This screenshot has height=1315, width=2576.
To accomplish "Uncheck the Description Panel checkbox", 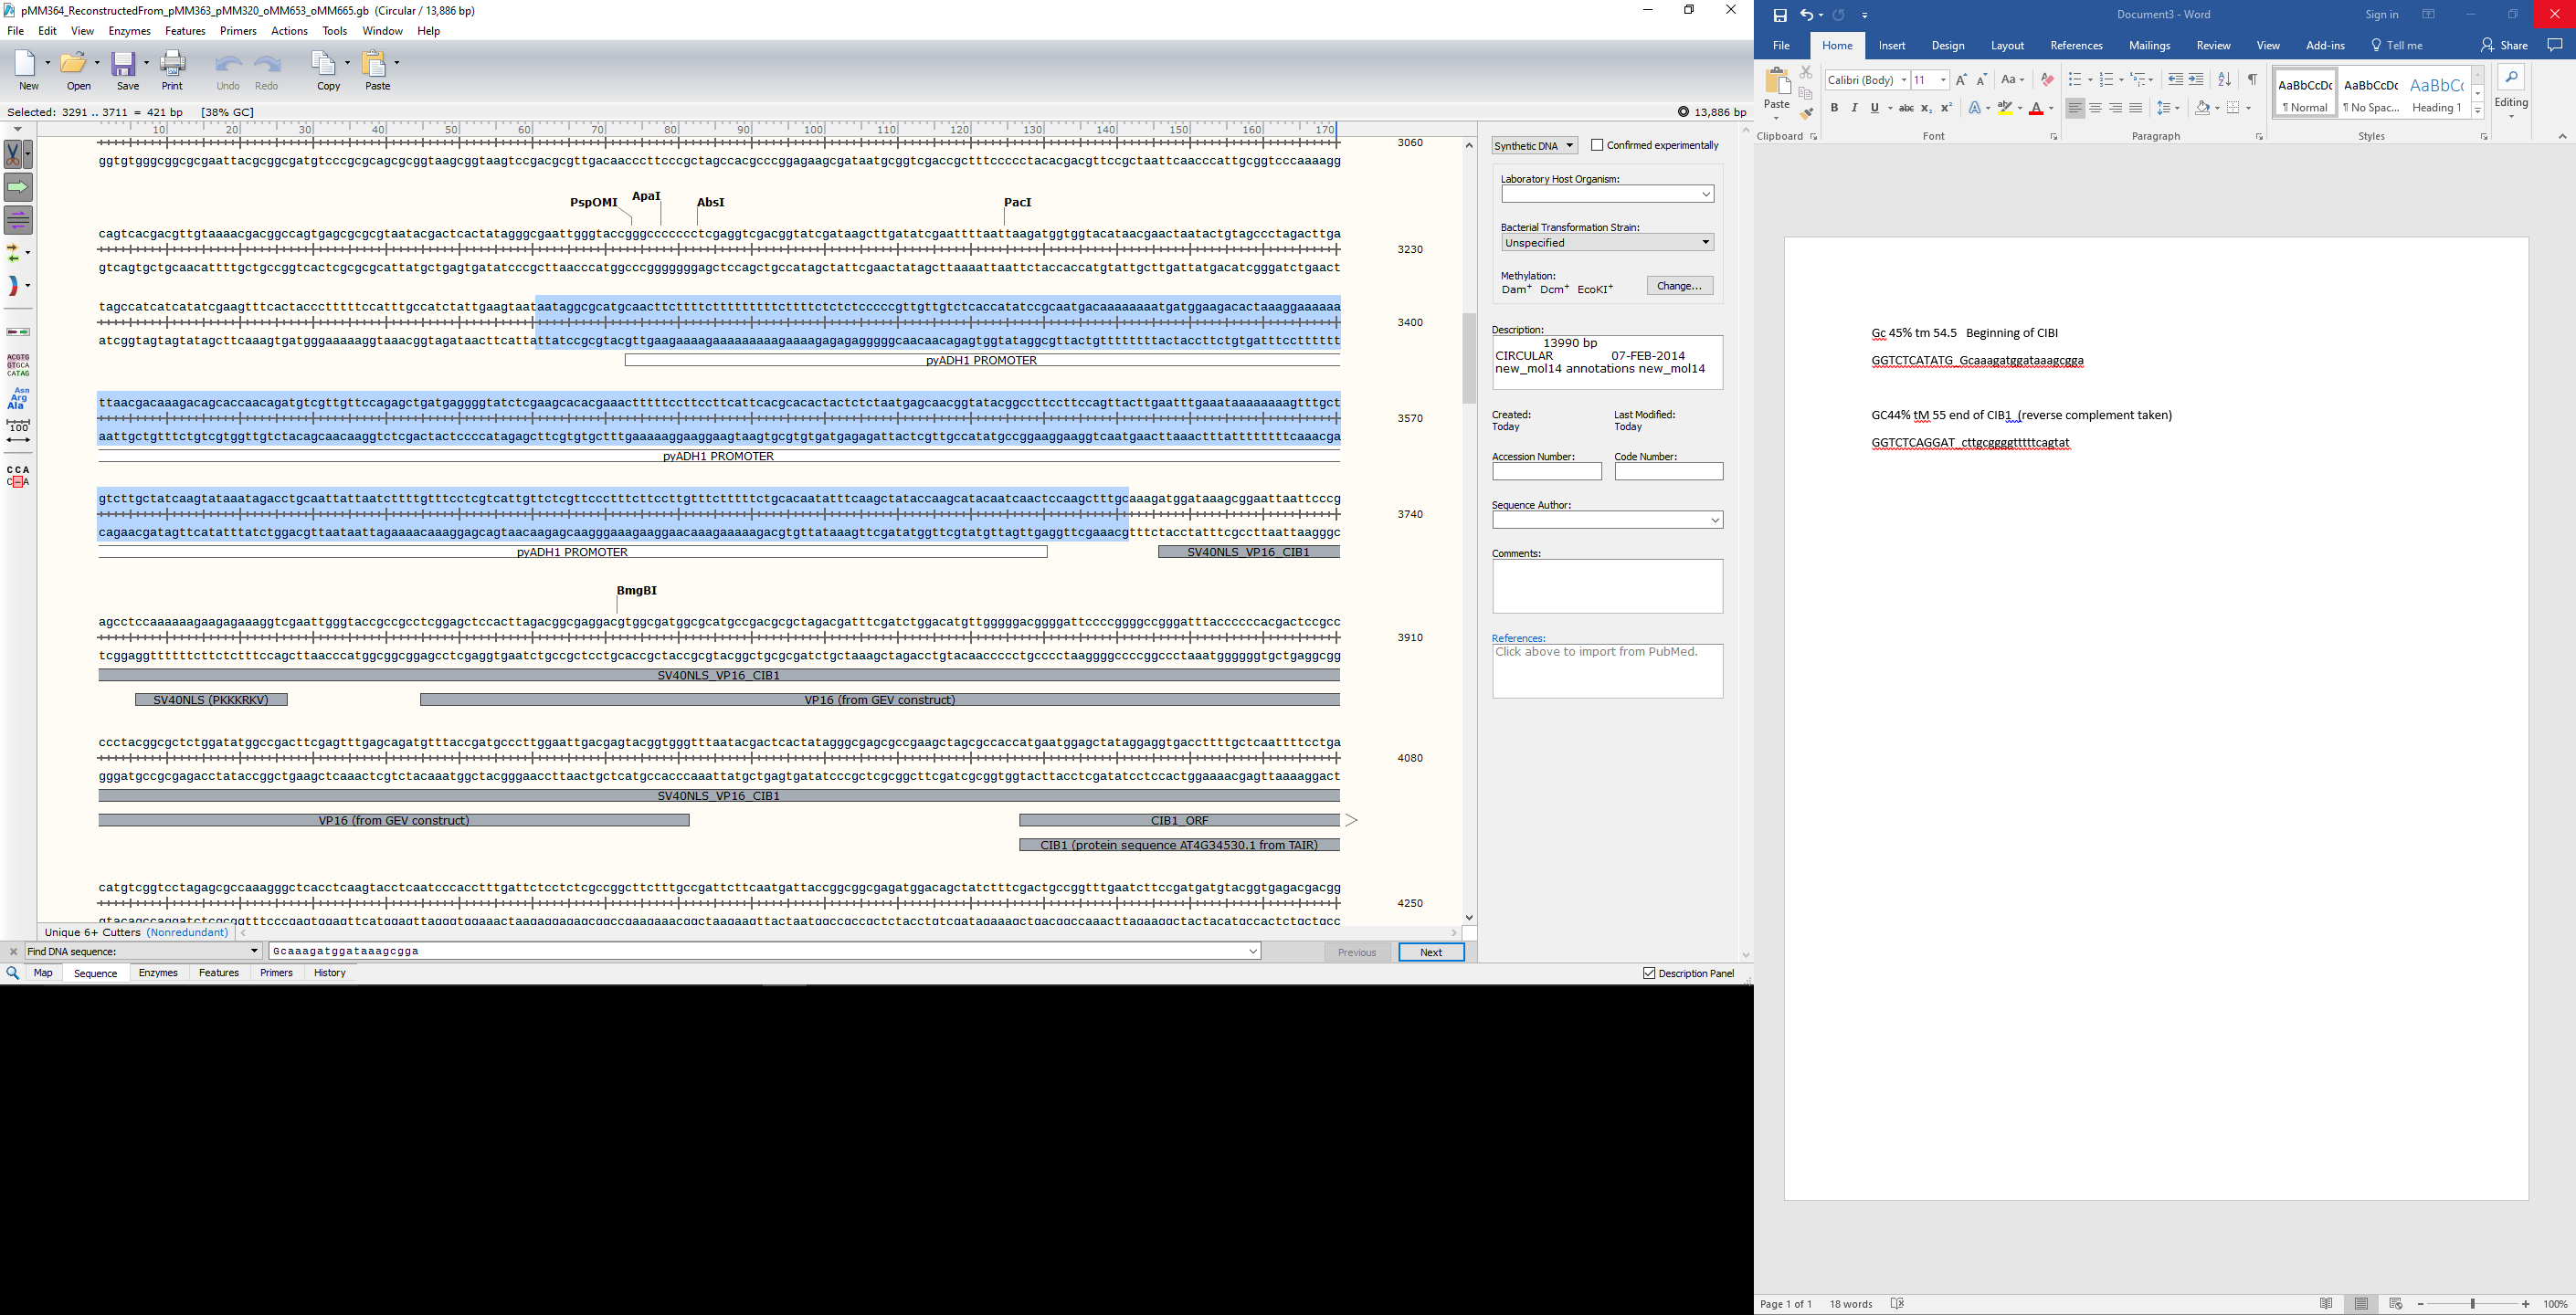I will (1649, 973).
